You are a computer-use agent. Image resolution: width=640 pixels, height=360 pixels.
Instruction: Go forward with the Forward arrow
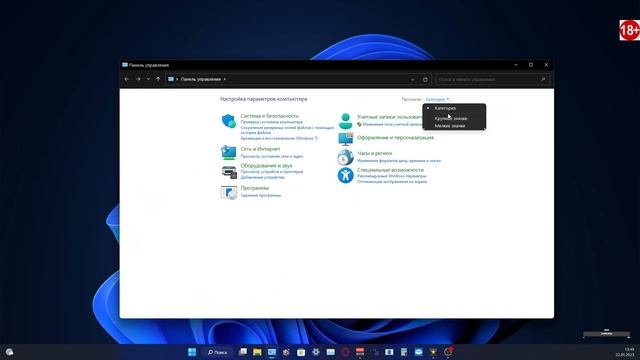138,79
